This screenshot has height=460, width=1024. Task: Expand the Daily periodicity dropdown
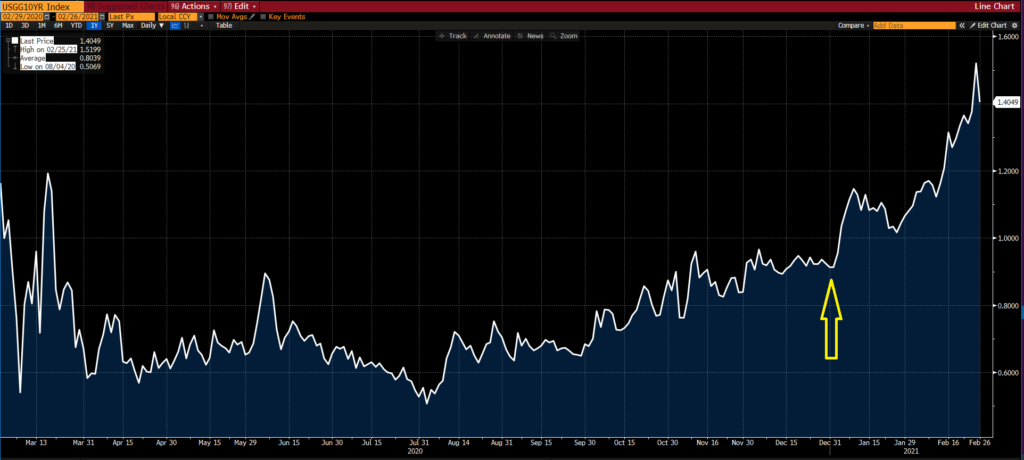pos(153,25)
